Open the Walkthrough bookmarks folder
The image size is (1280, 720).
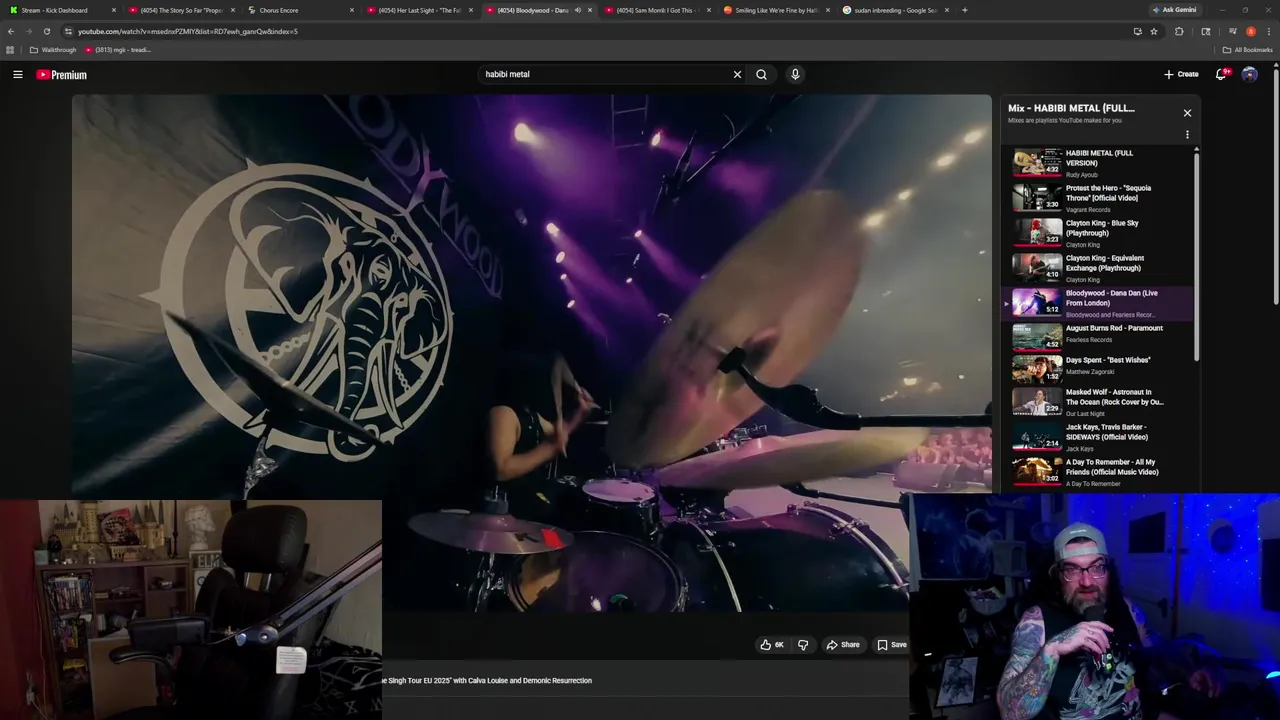point(53,50)
